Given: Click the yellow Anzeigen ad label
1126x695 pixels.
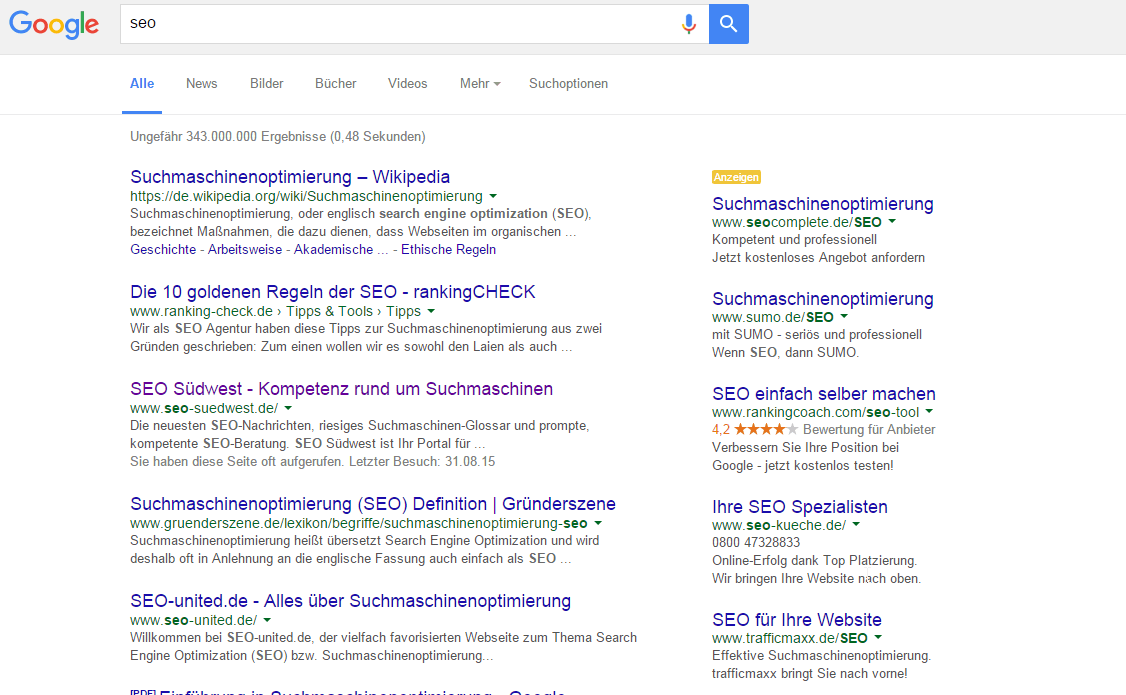Looking at the screenshot, I should [x=736, y=177].
